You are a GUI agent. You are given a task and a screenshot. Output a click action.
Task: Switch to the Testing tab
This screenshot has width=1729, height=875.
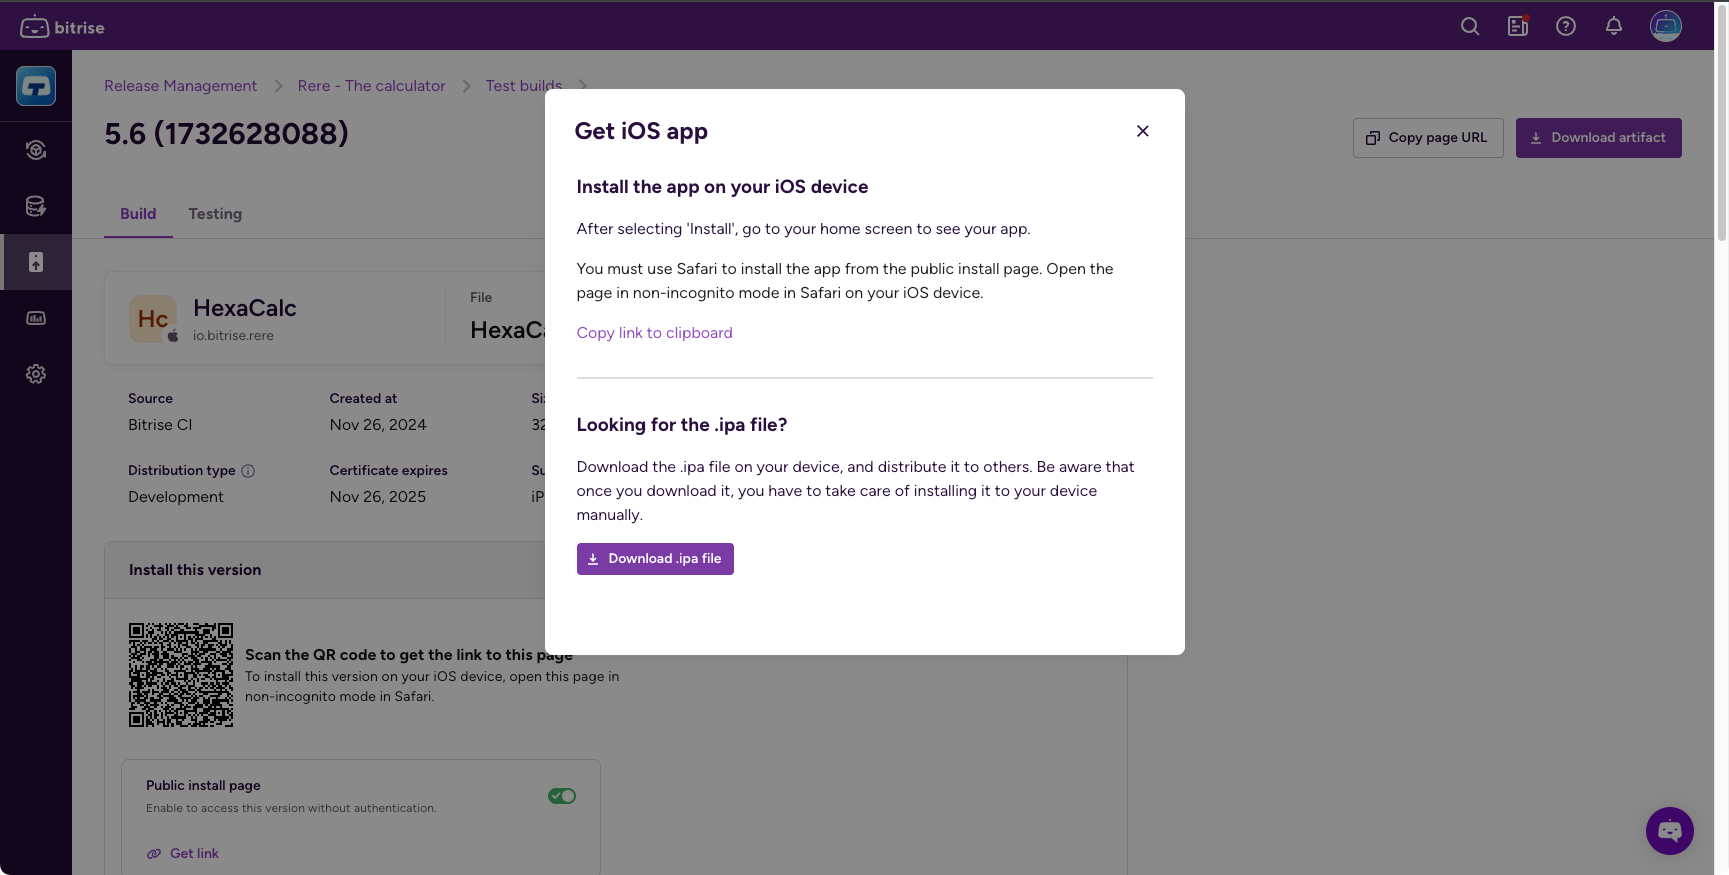215,214
